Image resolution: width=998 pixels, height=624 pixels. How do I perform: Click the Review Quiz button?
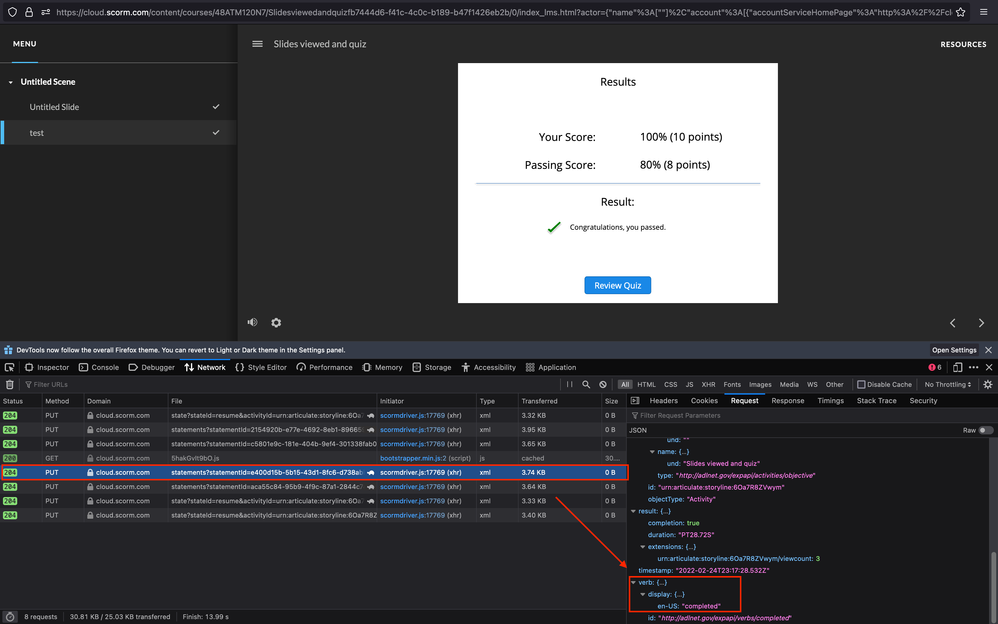click(618, 285)
